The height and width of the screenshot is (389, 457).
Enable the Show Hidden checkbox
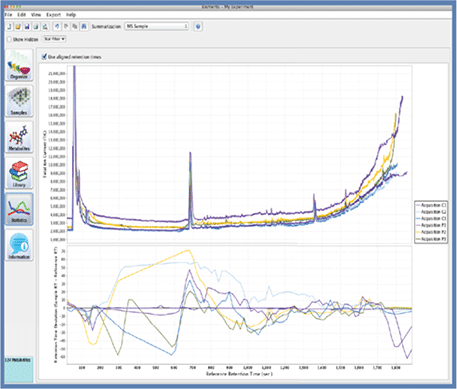tap(9, 39)
